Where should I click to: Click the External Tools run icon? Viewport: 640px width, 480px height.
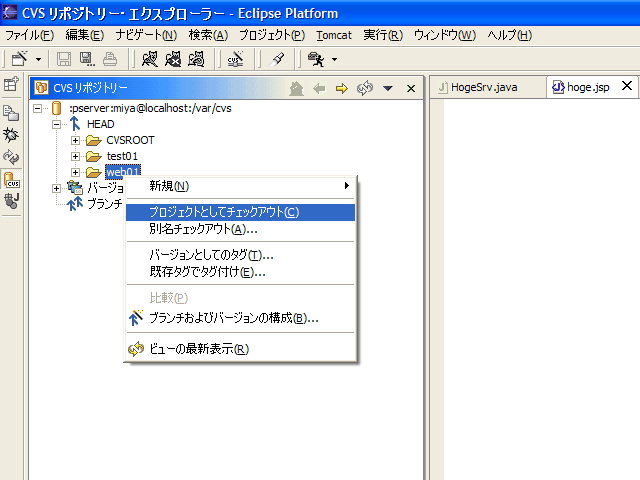pyautogui.click(x=316, y=59)
